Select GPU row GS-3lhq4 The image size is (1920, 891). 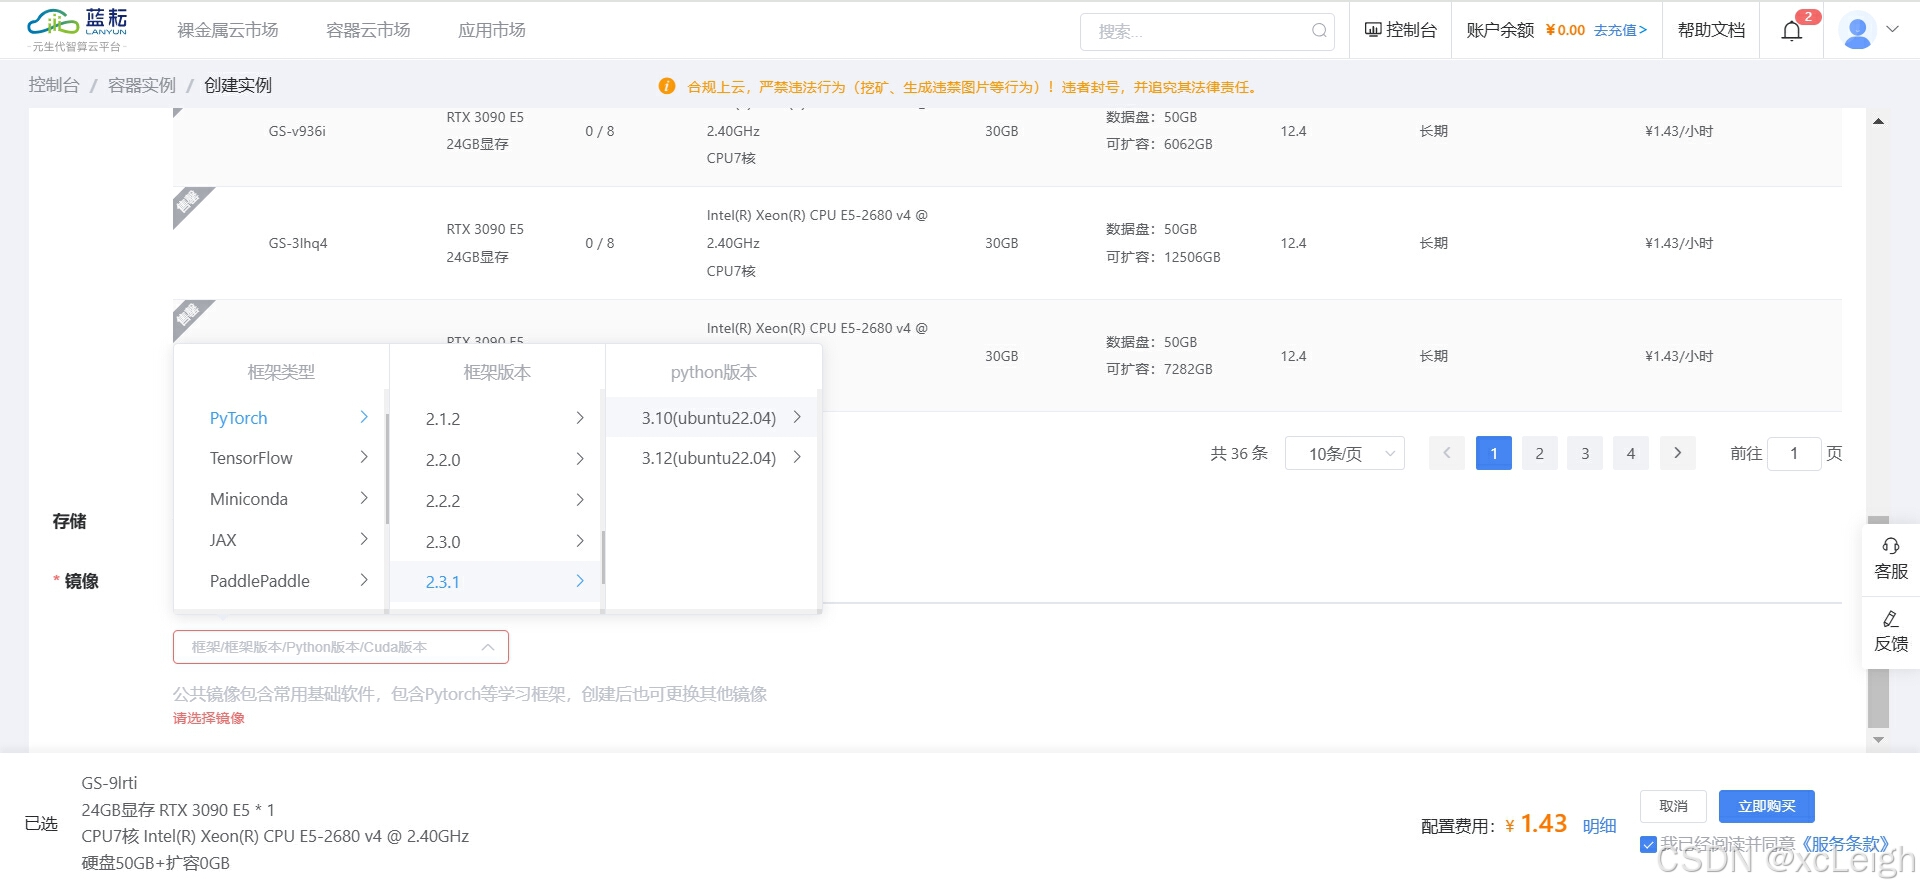click(1008, 243)
